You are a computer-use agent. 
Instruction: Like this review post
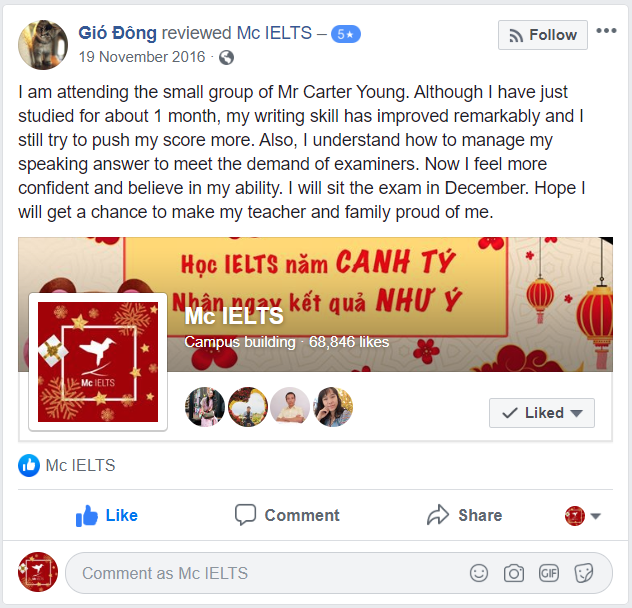tap(107, 515)
